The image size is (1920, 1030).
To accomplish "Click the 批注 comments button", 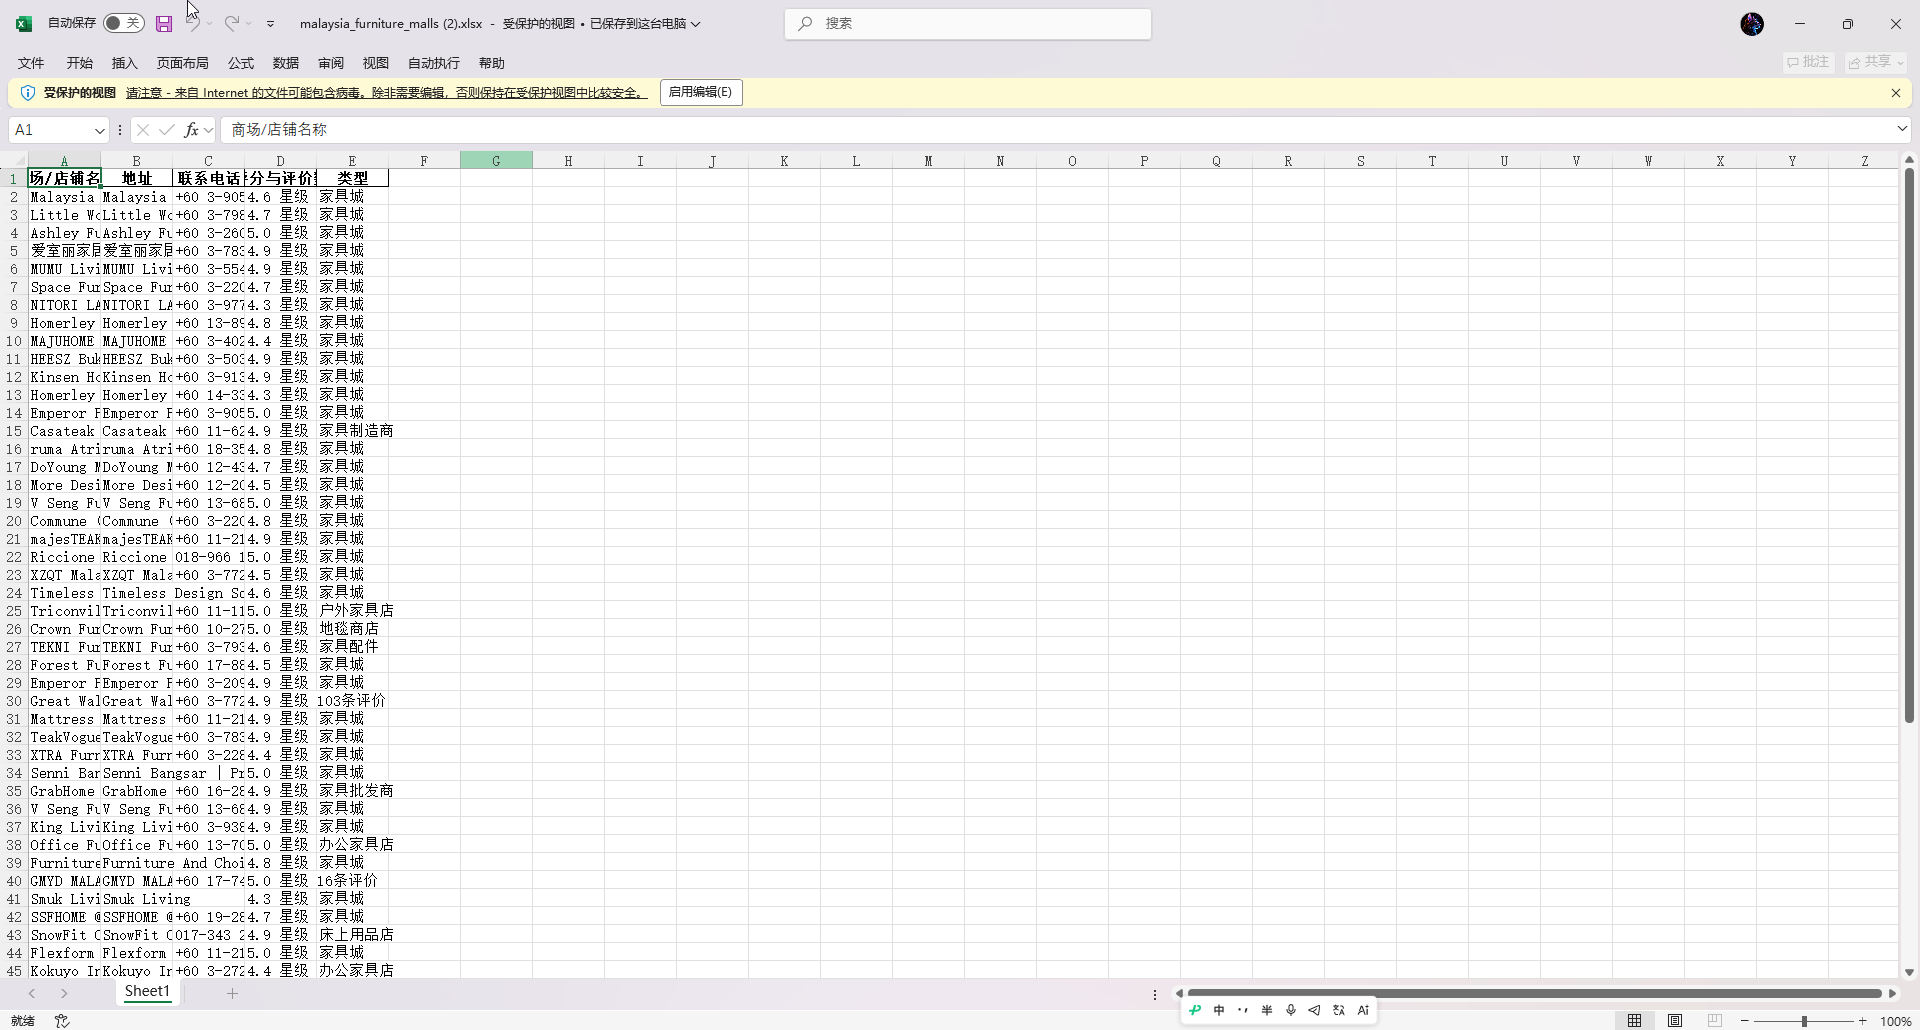I will tap(1809, 62).
